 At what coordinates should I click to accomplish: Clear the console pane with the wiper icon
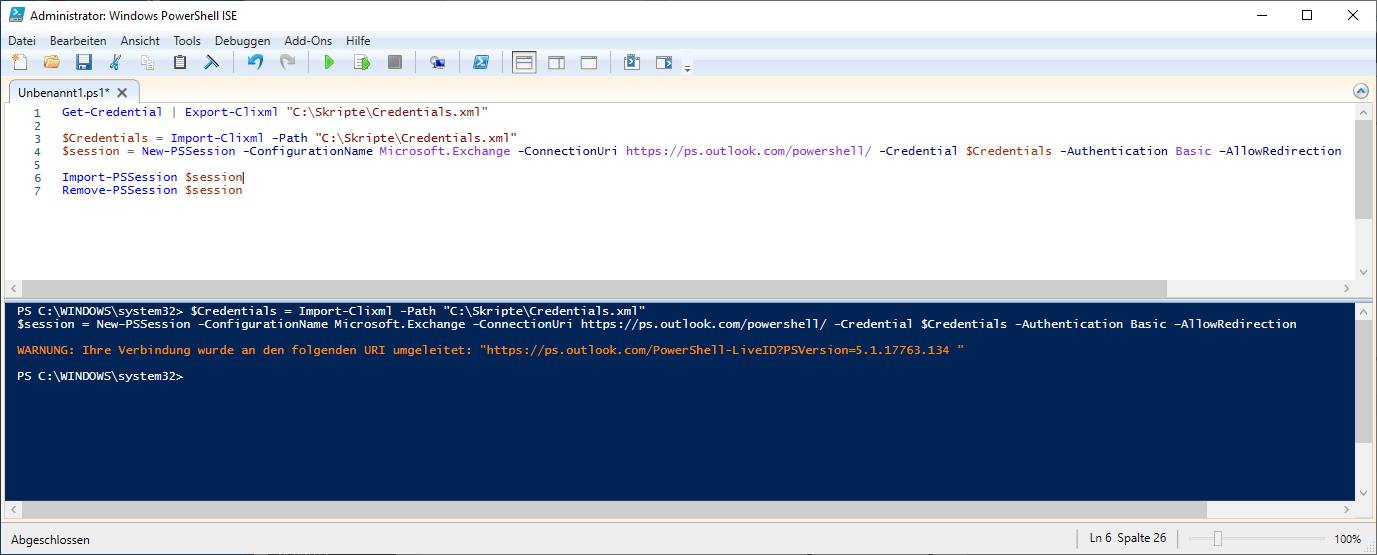point(212,62)
